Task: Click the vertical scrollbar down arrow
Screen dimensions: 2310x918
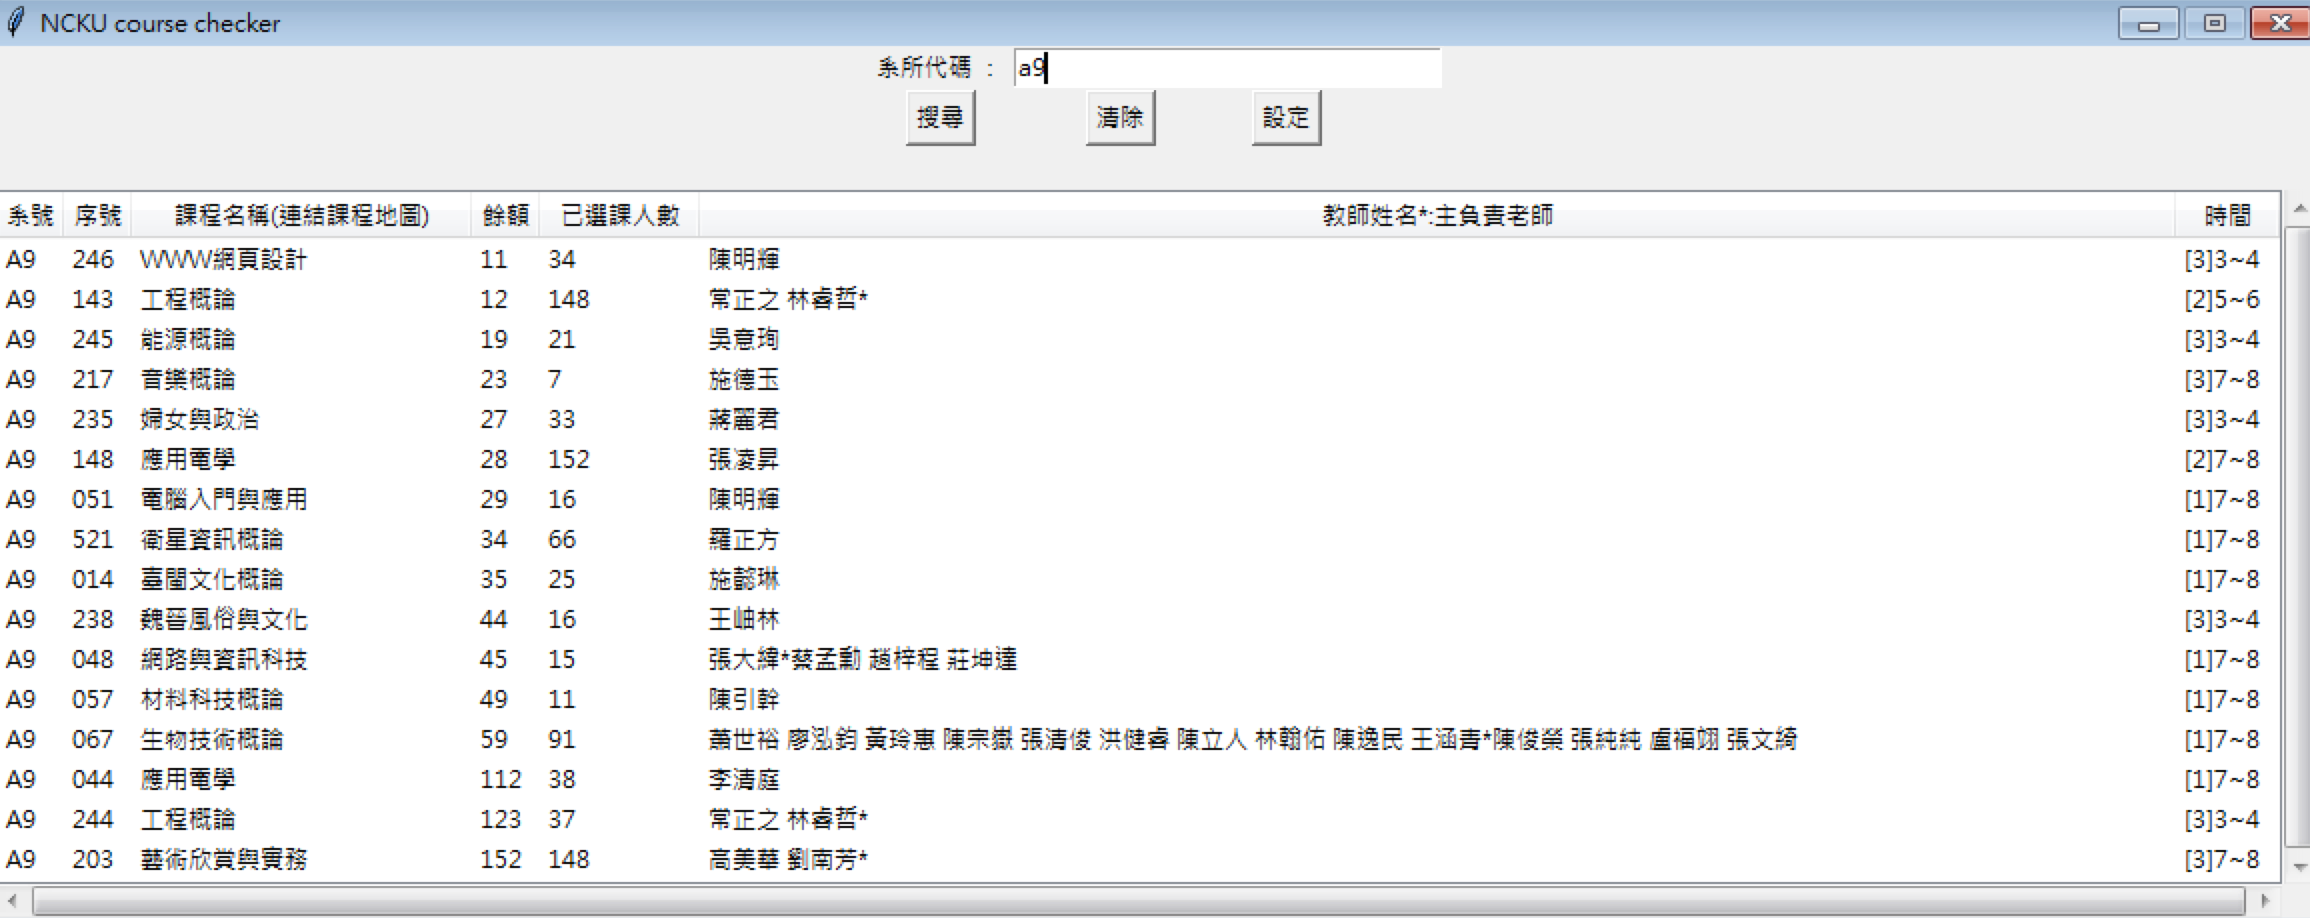Action: coord(2298,867)
